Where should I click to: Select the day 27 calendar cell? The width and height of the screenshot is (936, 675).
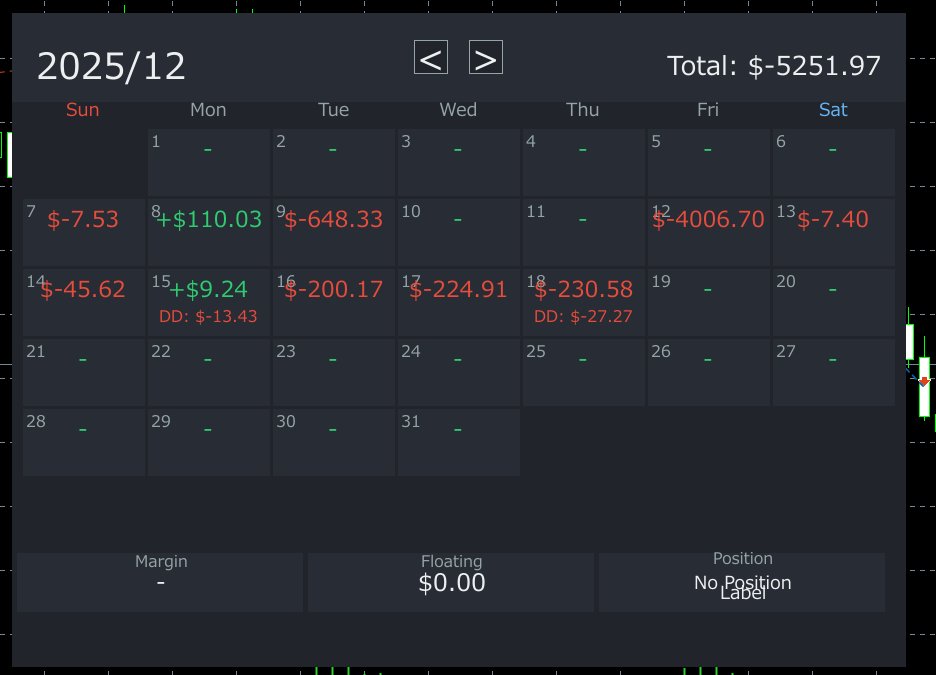click(x=834, y=372)
